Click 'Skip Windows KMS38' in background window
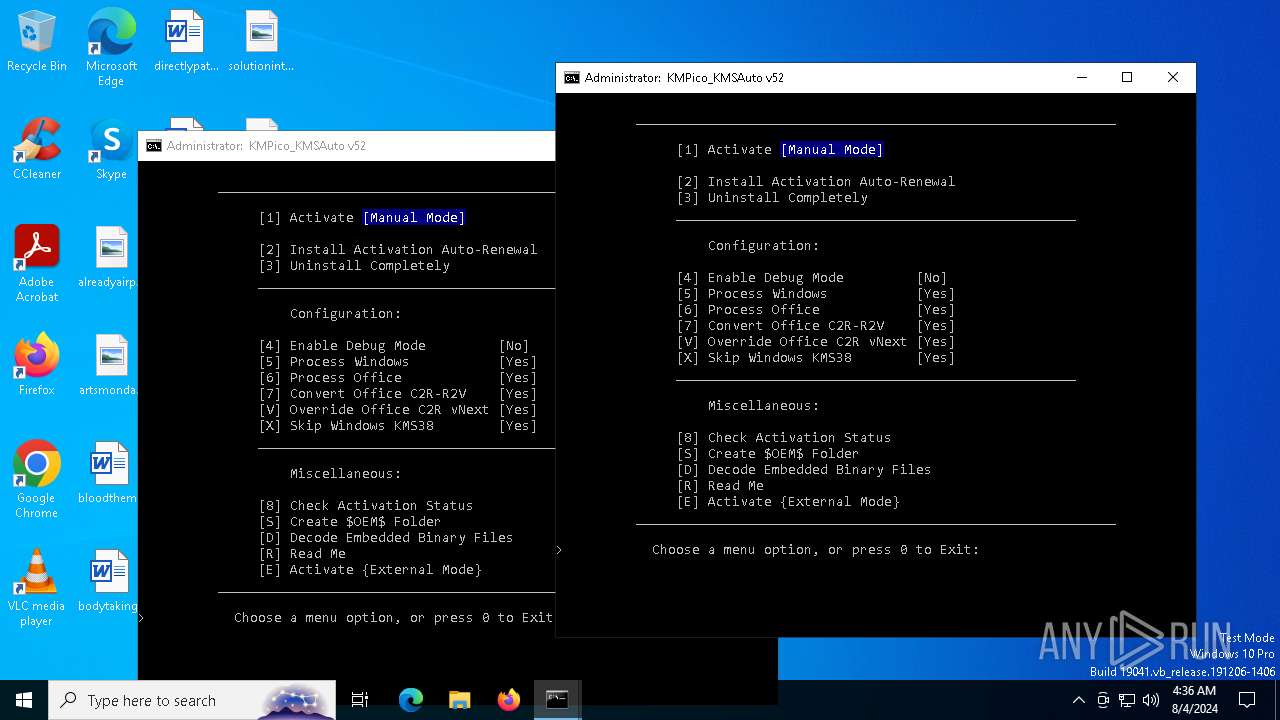Screen dimensions: 1280x720 (x=362, y=426)
